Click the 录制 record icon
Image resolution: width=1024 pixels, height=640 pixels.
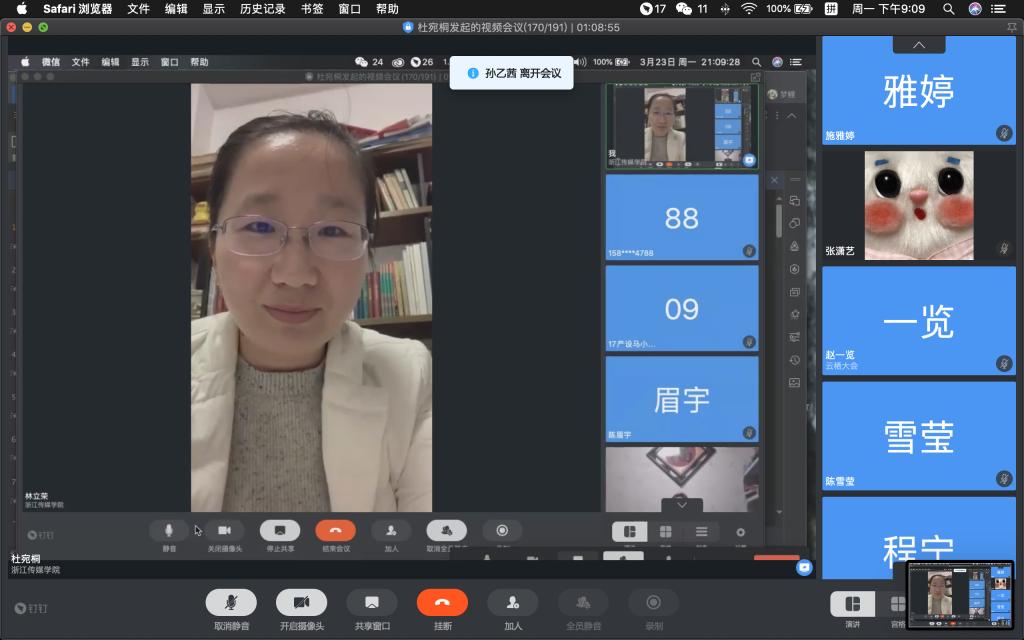click(x=654, y=602)
